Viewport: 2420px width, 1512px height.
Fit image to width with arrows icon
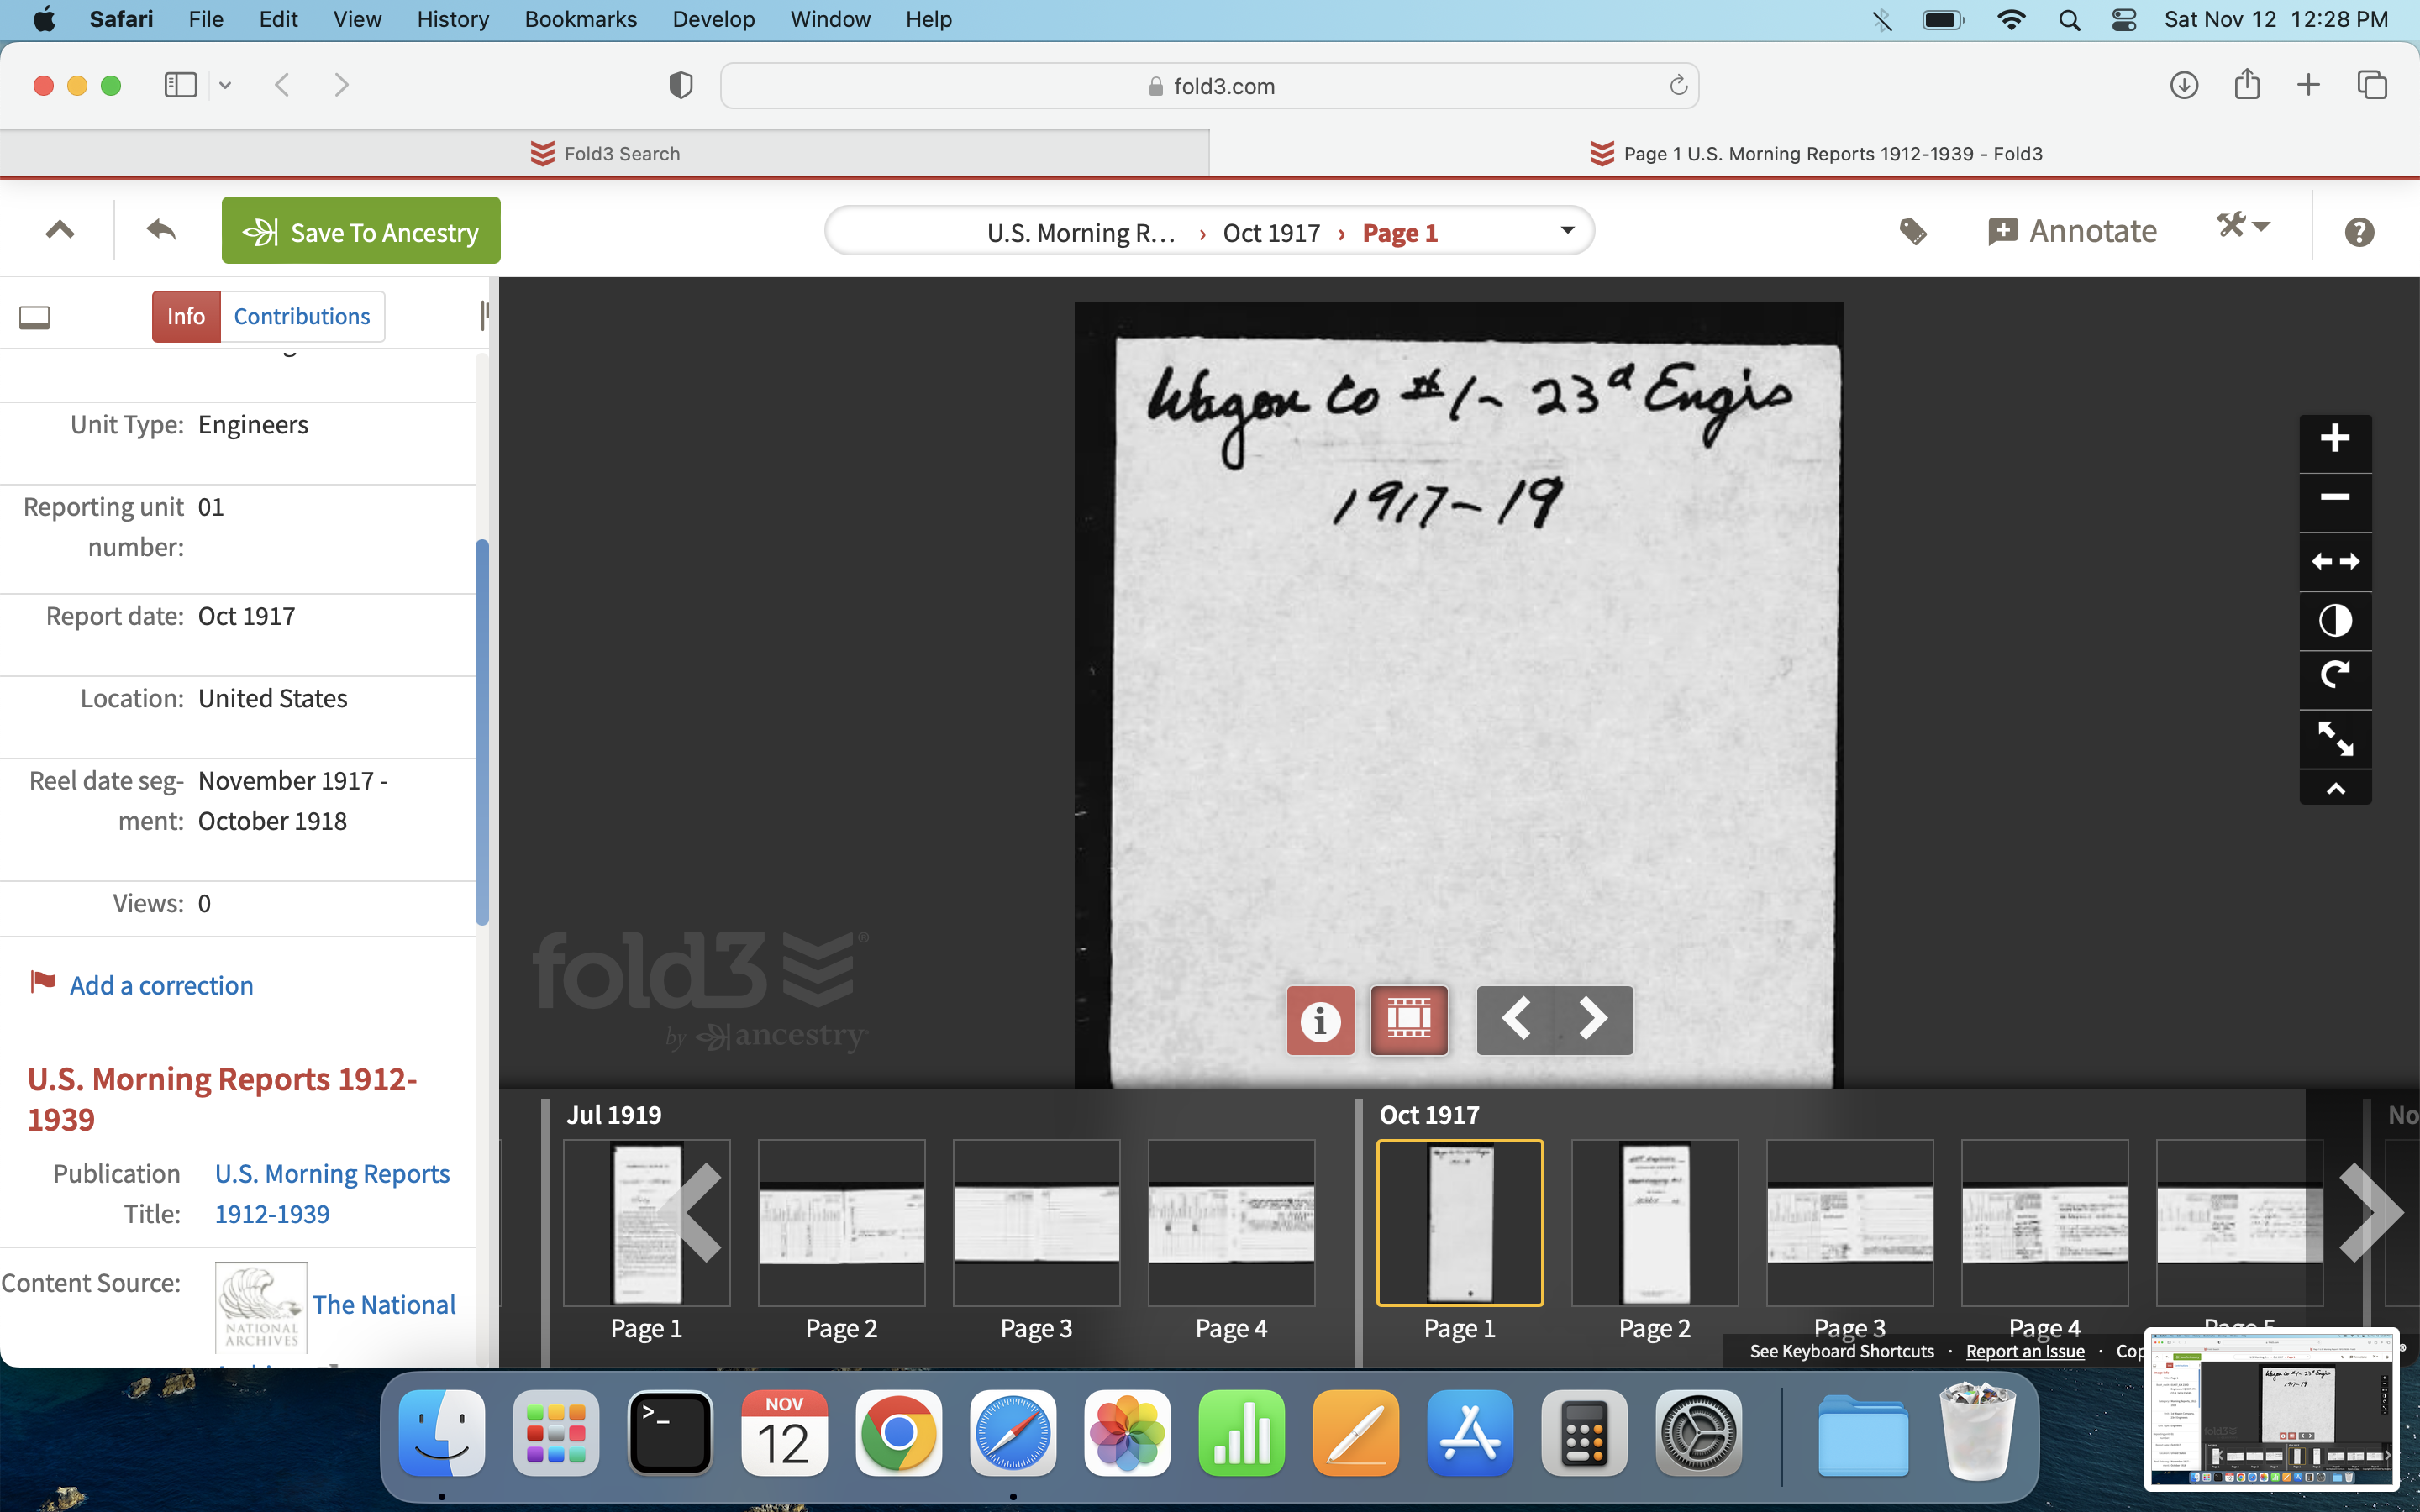tap(2334, 561)
